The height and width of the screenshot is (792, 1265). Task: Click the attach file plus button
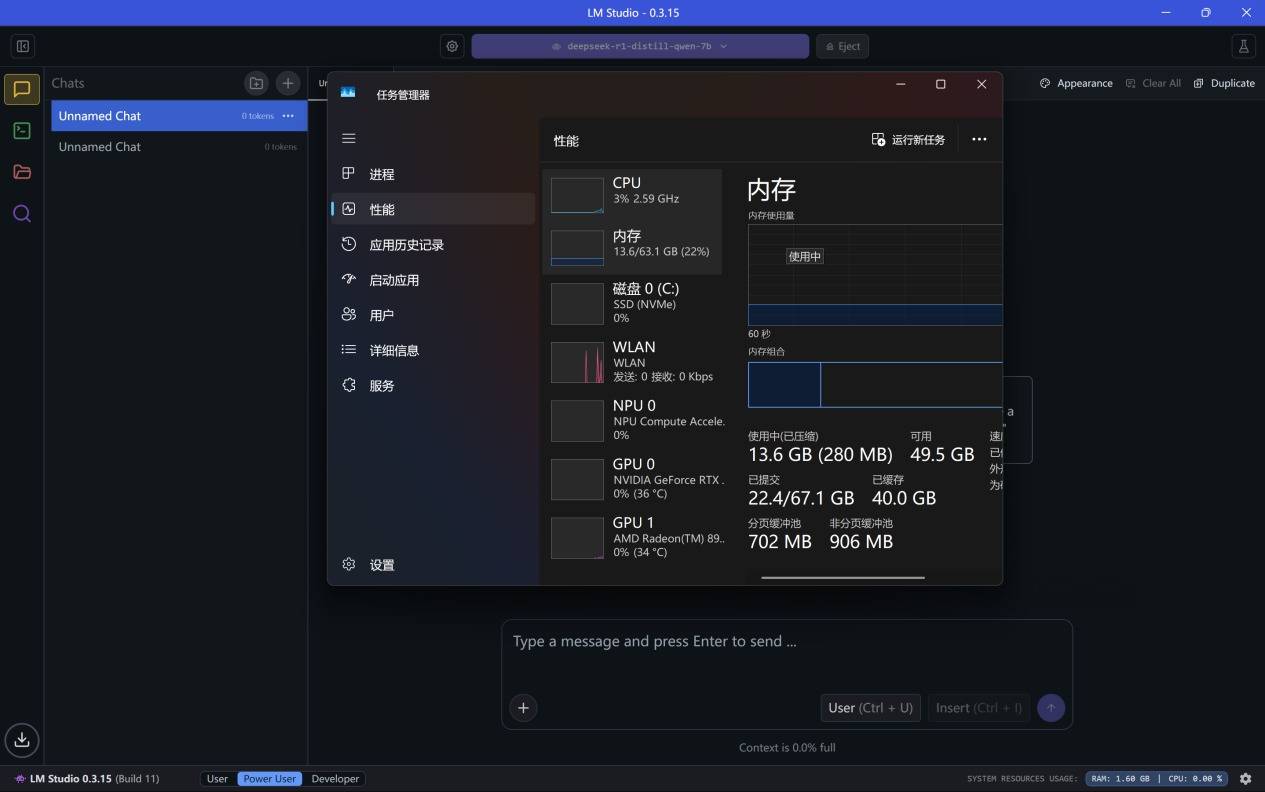[523, 708]
